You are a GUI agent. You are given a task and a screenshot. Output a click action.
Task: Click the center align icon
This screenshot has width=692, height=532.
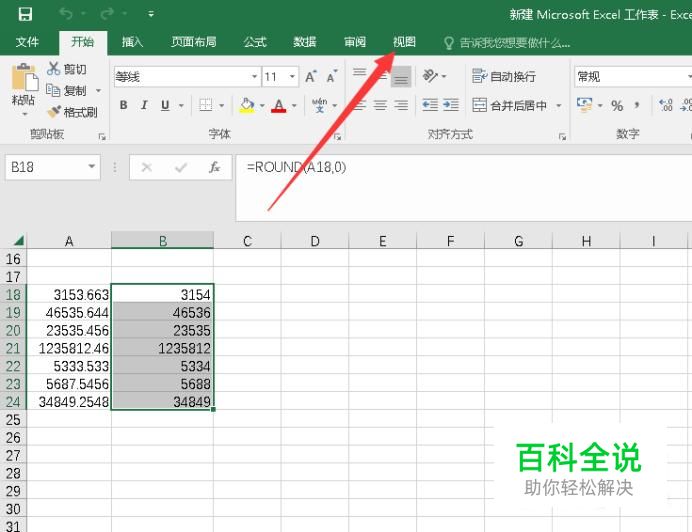[380, 106]
